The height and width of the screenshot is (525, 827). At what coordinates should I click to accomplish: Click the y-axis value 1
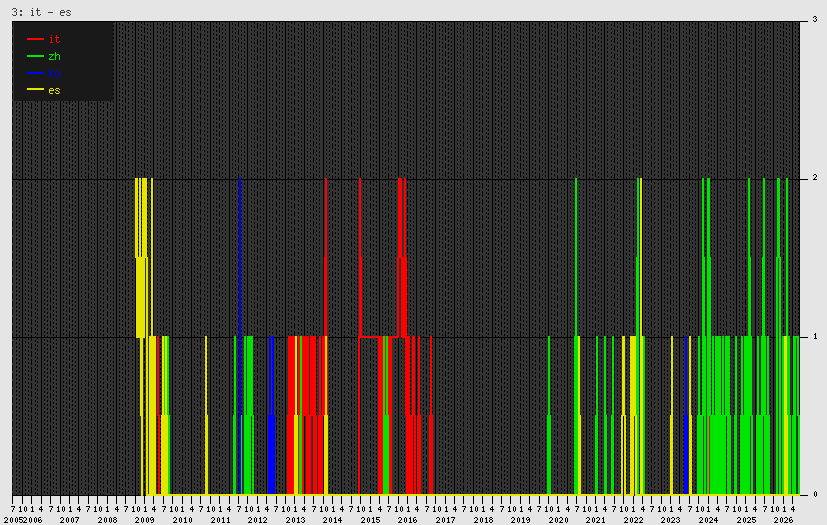(x=815, y=336)
